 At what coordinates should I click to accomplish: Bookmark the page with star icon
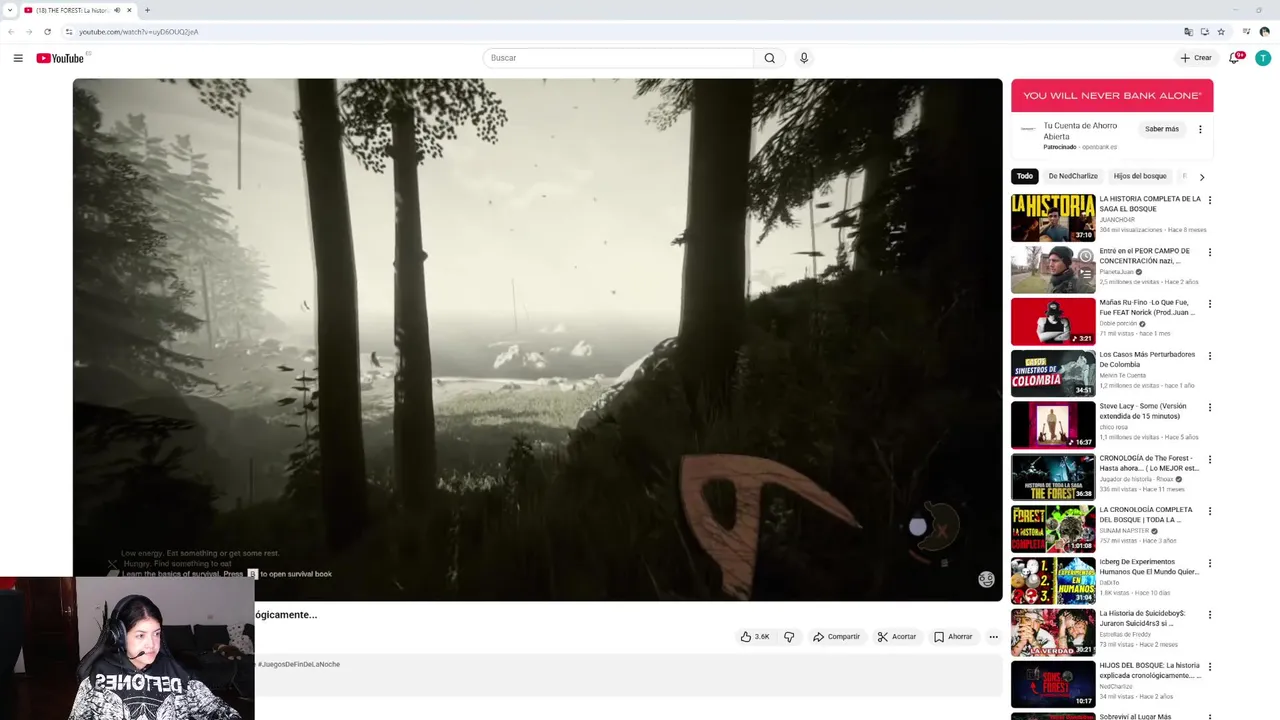(1221, 32)
